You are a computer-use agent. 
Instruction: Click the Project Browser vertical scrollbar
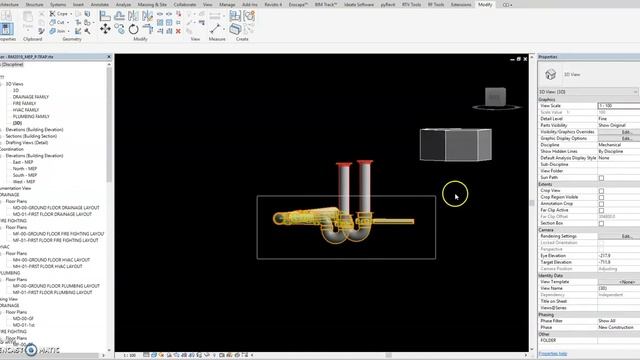tap(109, 124)
